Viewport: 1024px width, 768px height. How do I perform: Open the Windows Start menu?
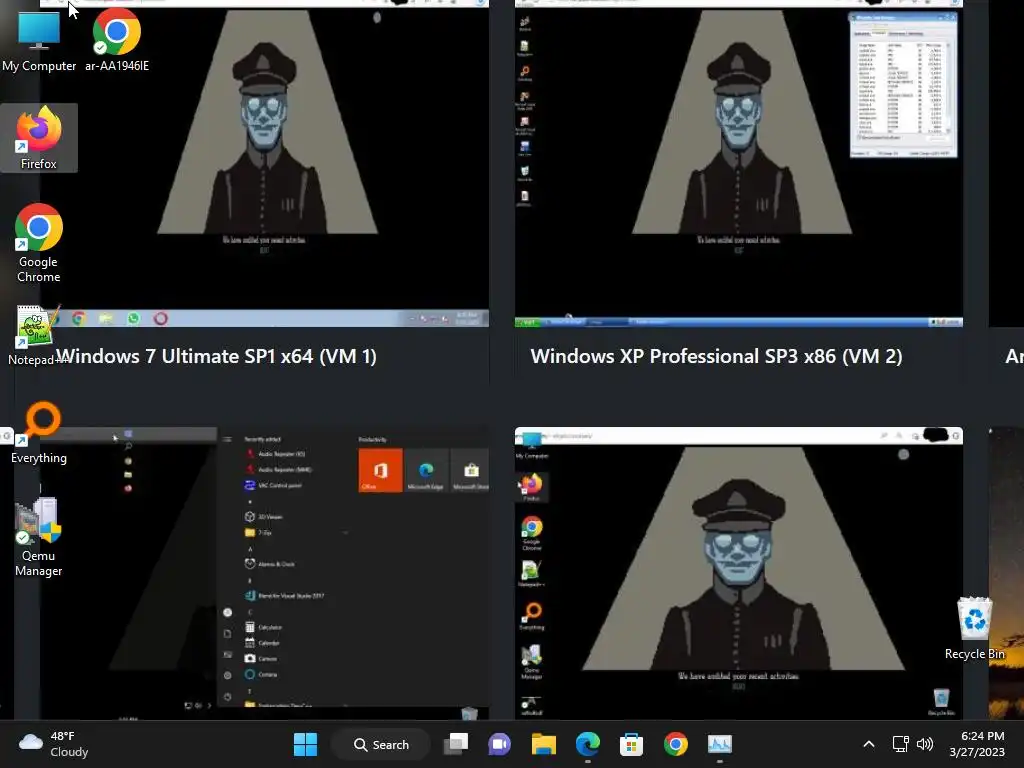(x=305, y=744)
